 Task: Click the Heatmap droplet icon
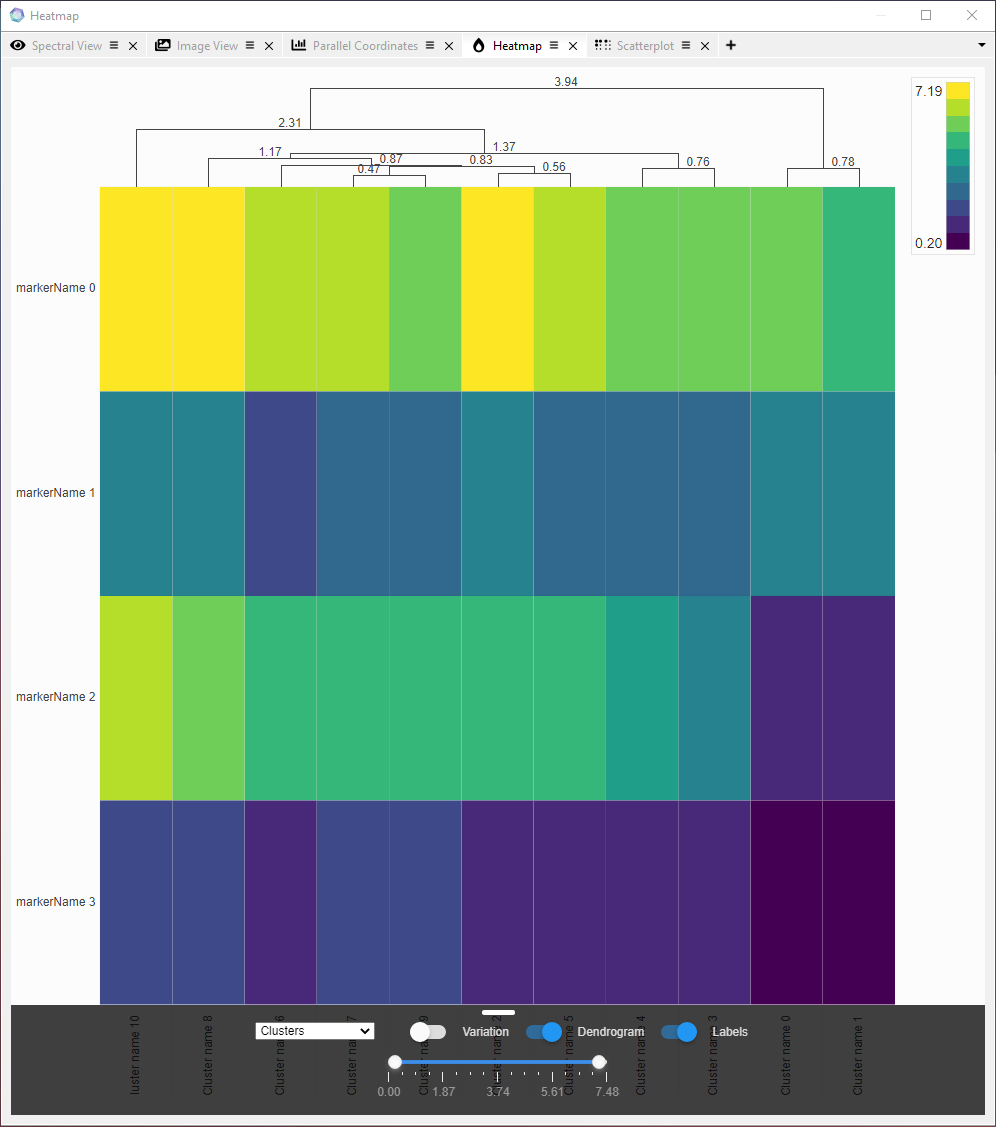coord(479,45)
